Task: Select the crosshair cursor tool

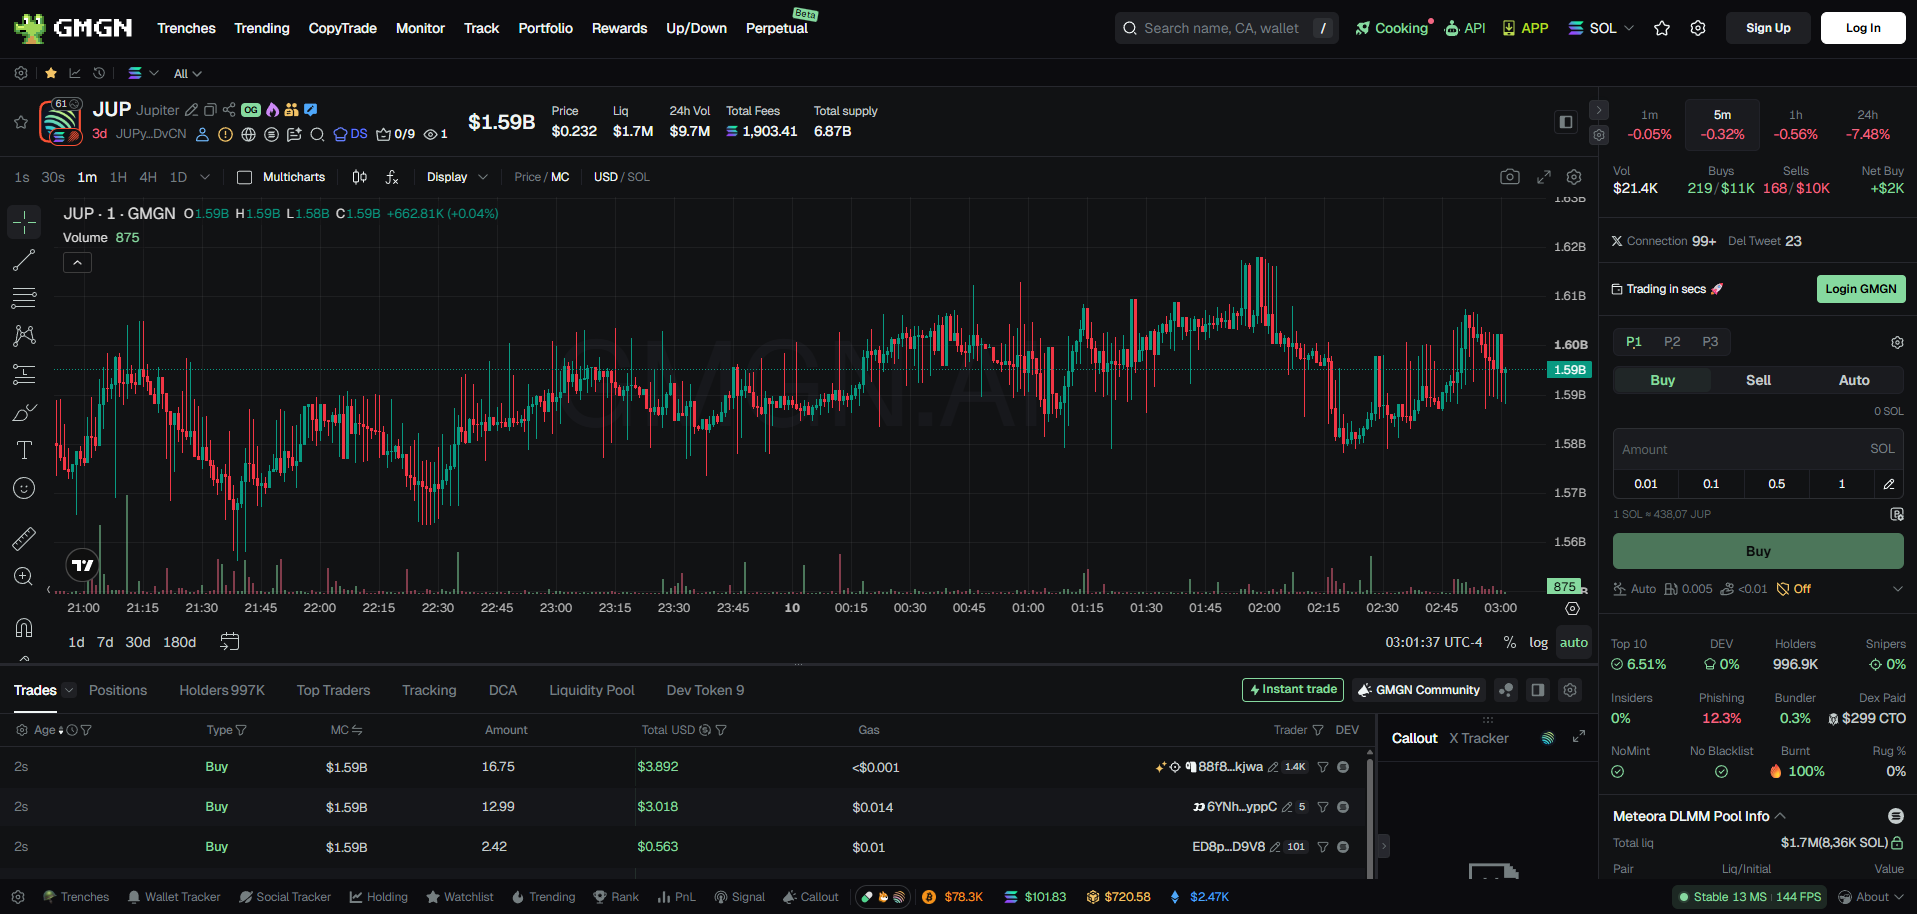Action: pyautogui.click(x=24, y=222)
